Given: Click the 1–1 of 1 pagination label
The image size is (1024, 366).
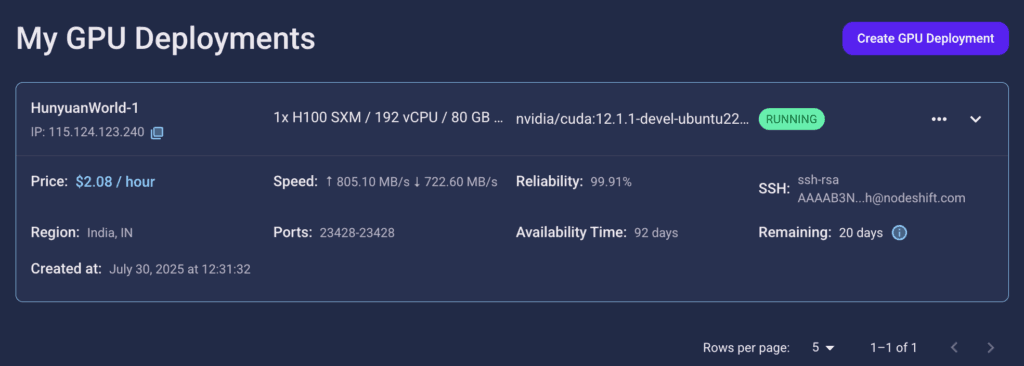Looking at the screenshot, I should pyautogui.click(x=893, y=347).
